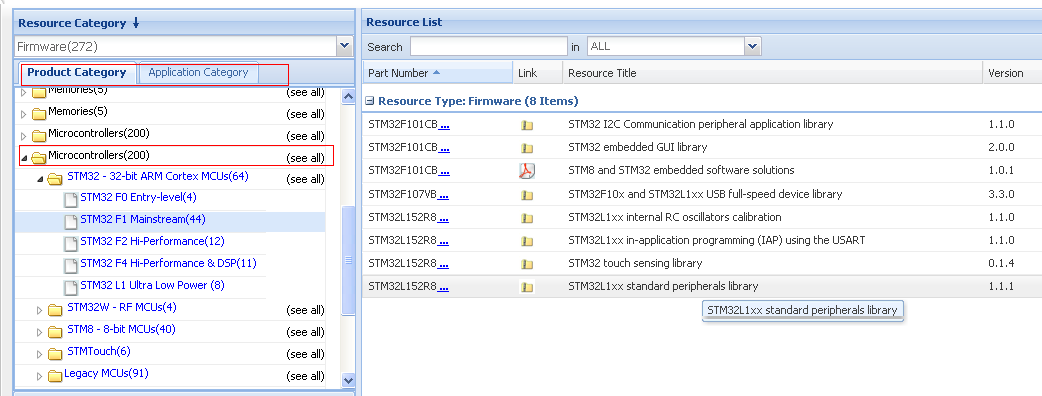
Task: Click see all for STM32W - RF MCUs
Action: point(305,310)
